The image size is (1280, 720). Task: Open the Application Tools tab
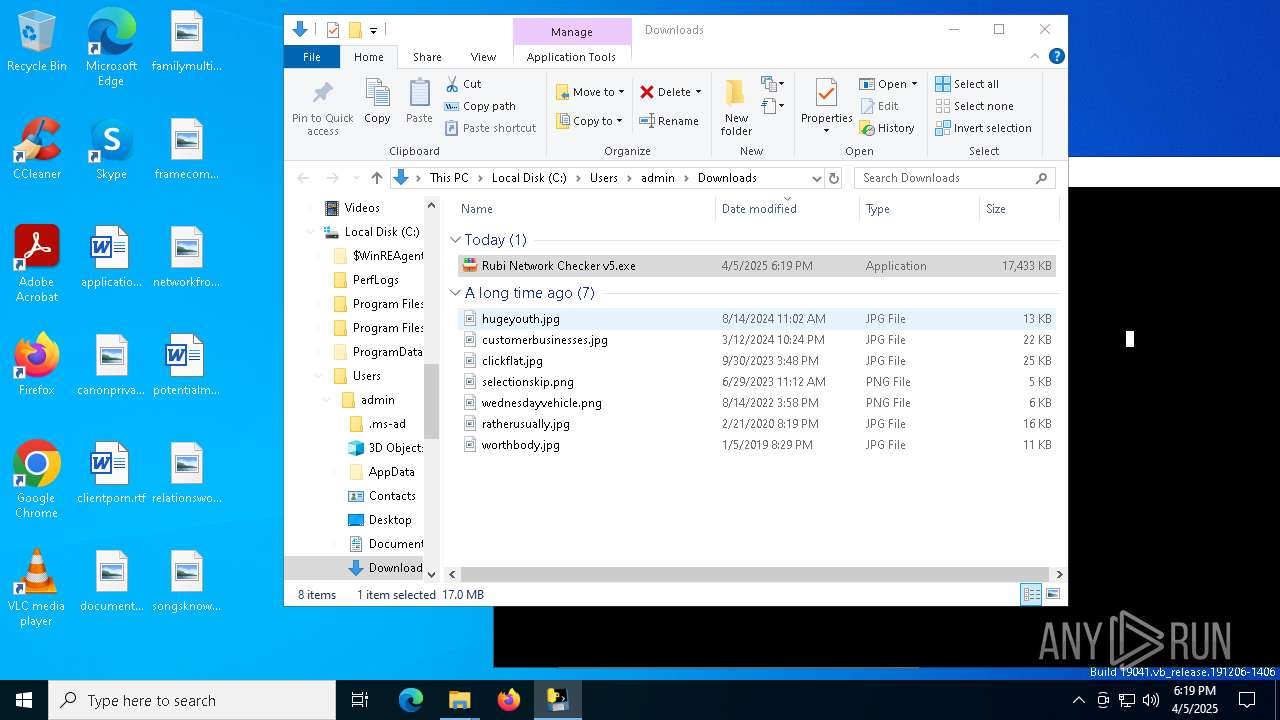(571, 57)
